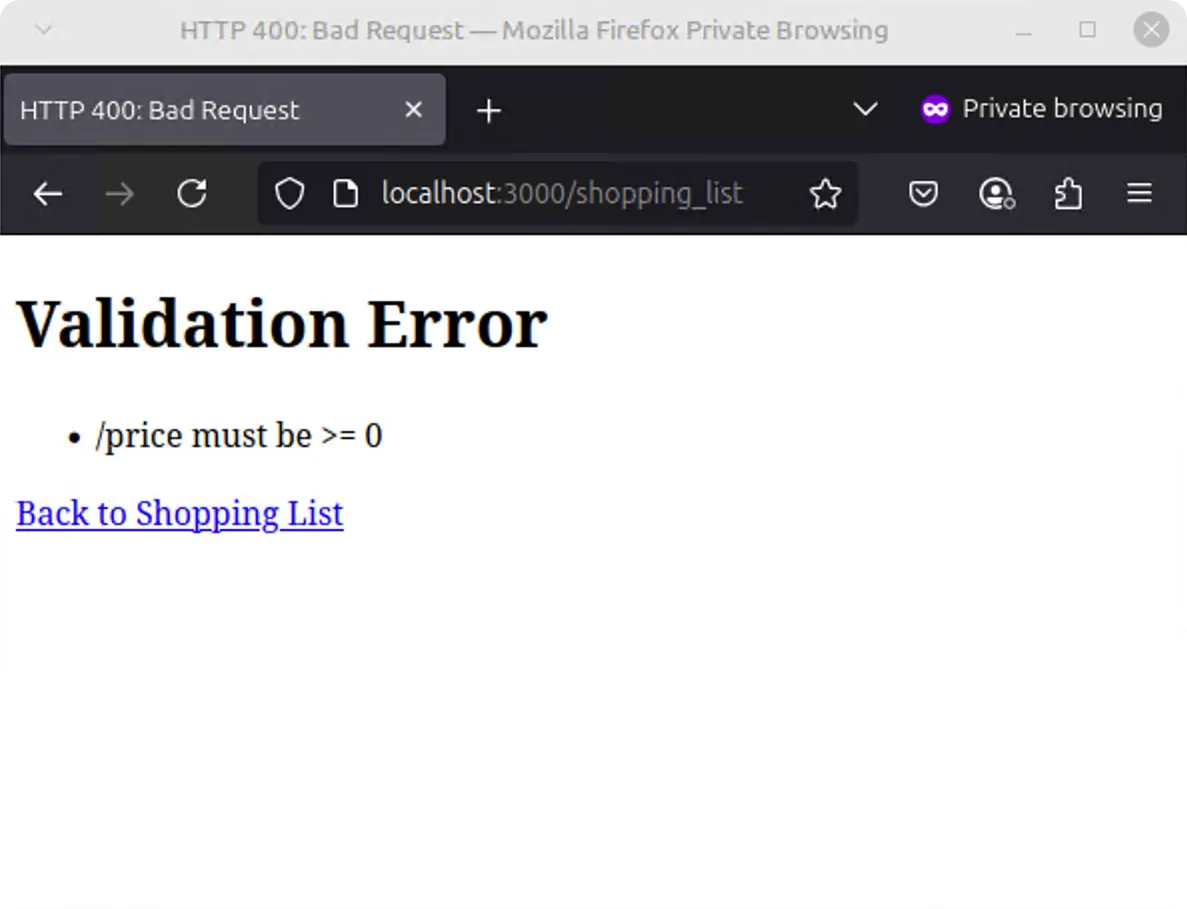
Task: Focus the localhost:3000/shopping_list address bar
Action: click(x=562, y=194)
